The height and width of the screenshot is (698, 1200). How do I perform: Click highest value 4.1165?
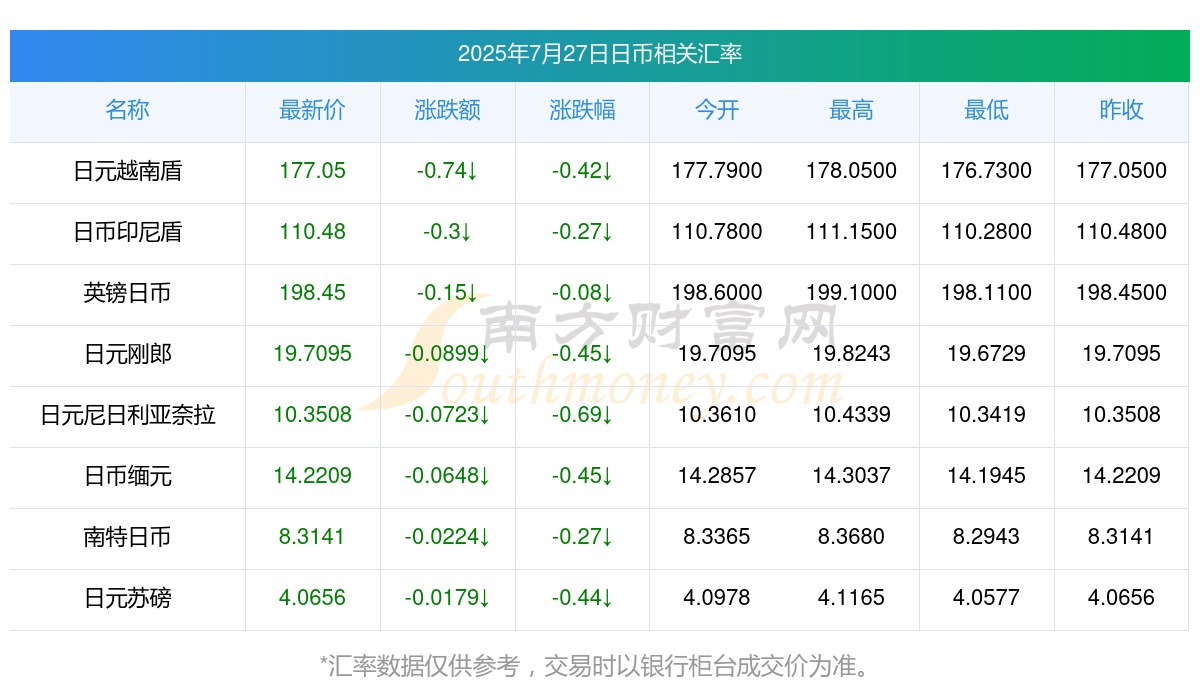click(x=852, y=598)
